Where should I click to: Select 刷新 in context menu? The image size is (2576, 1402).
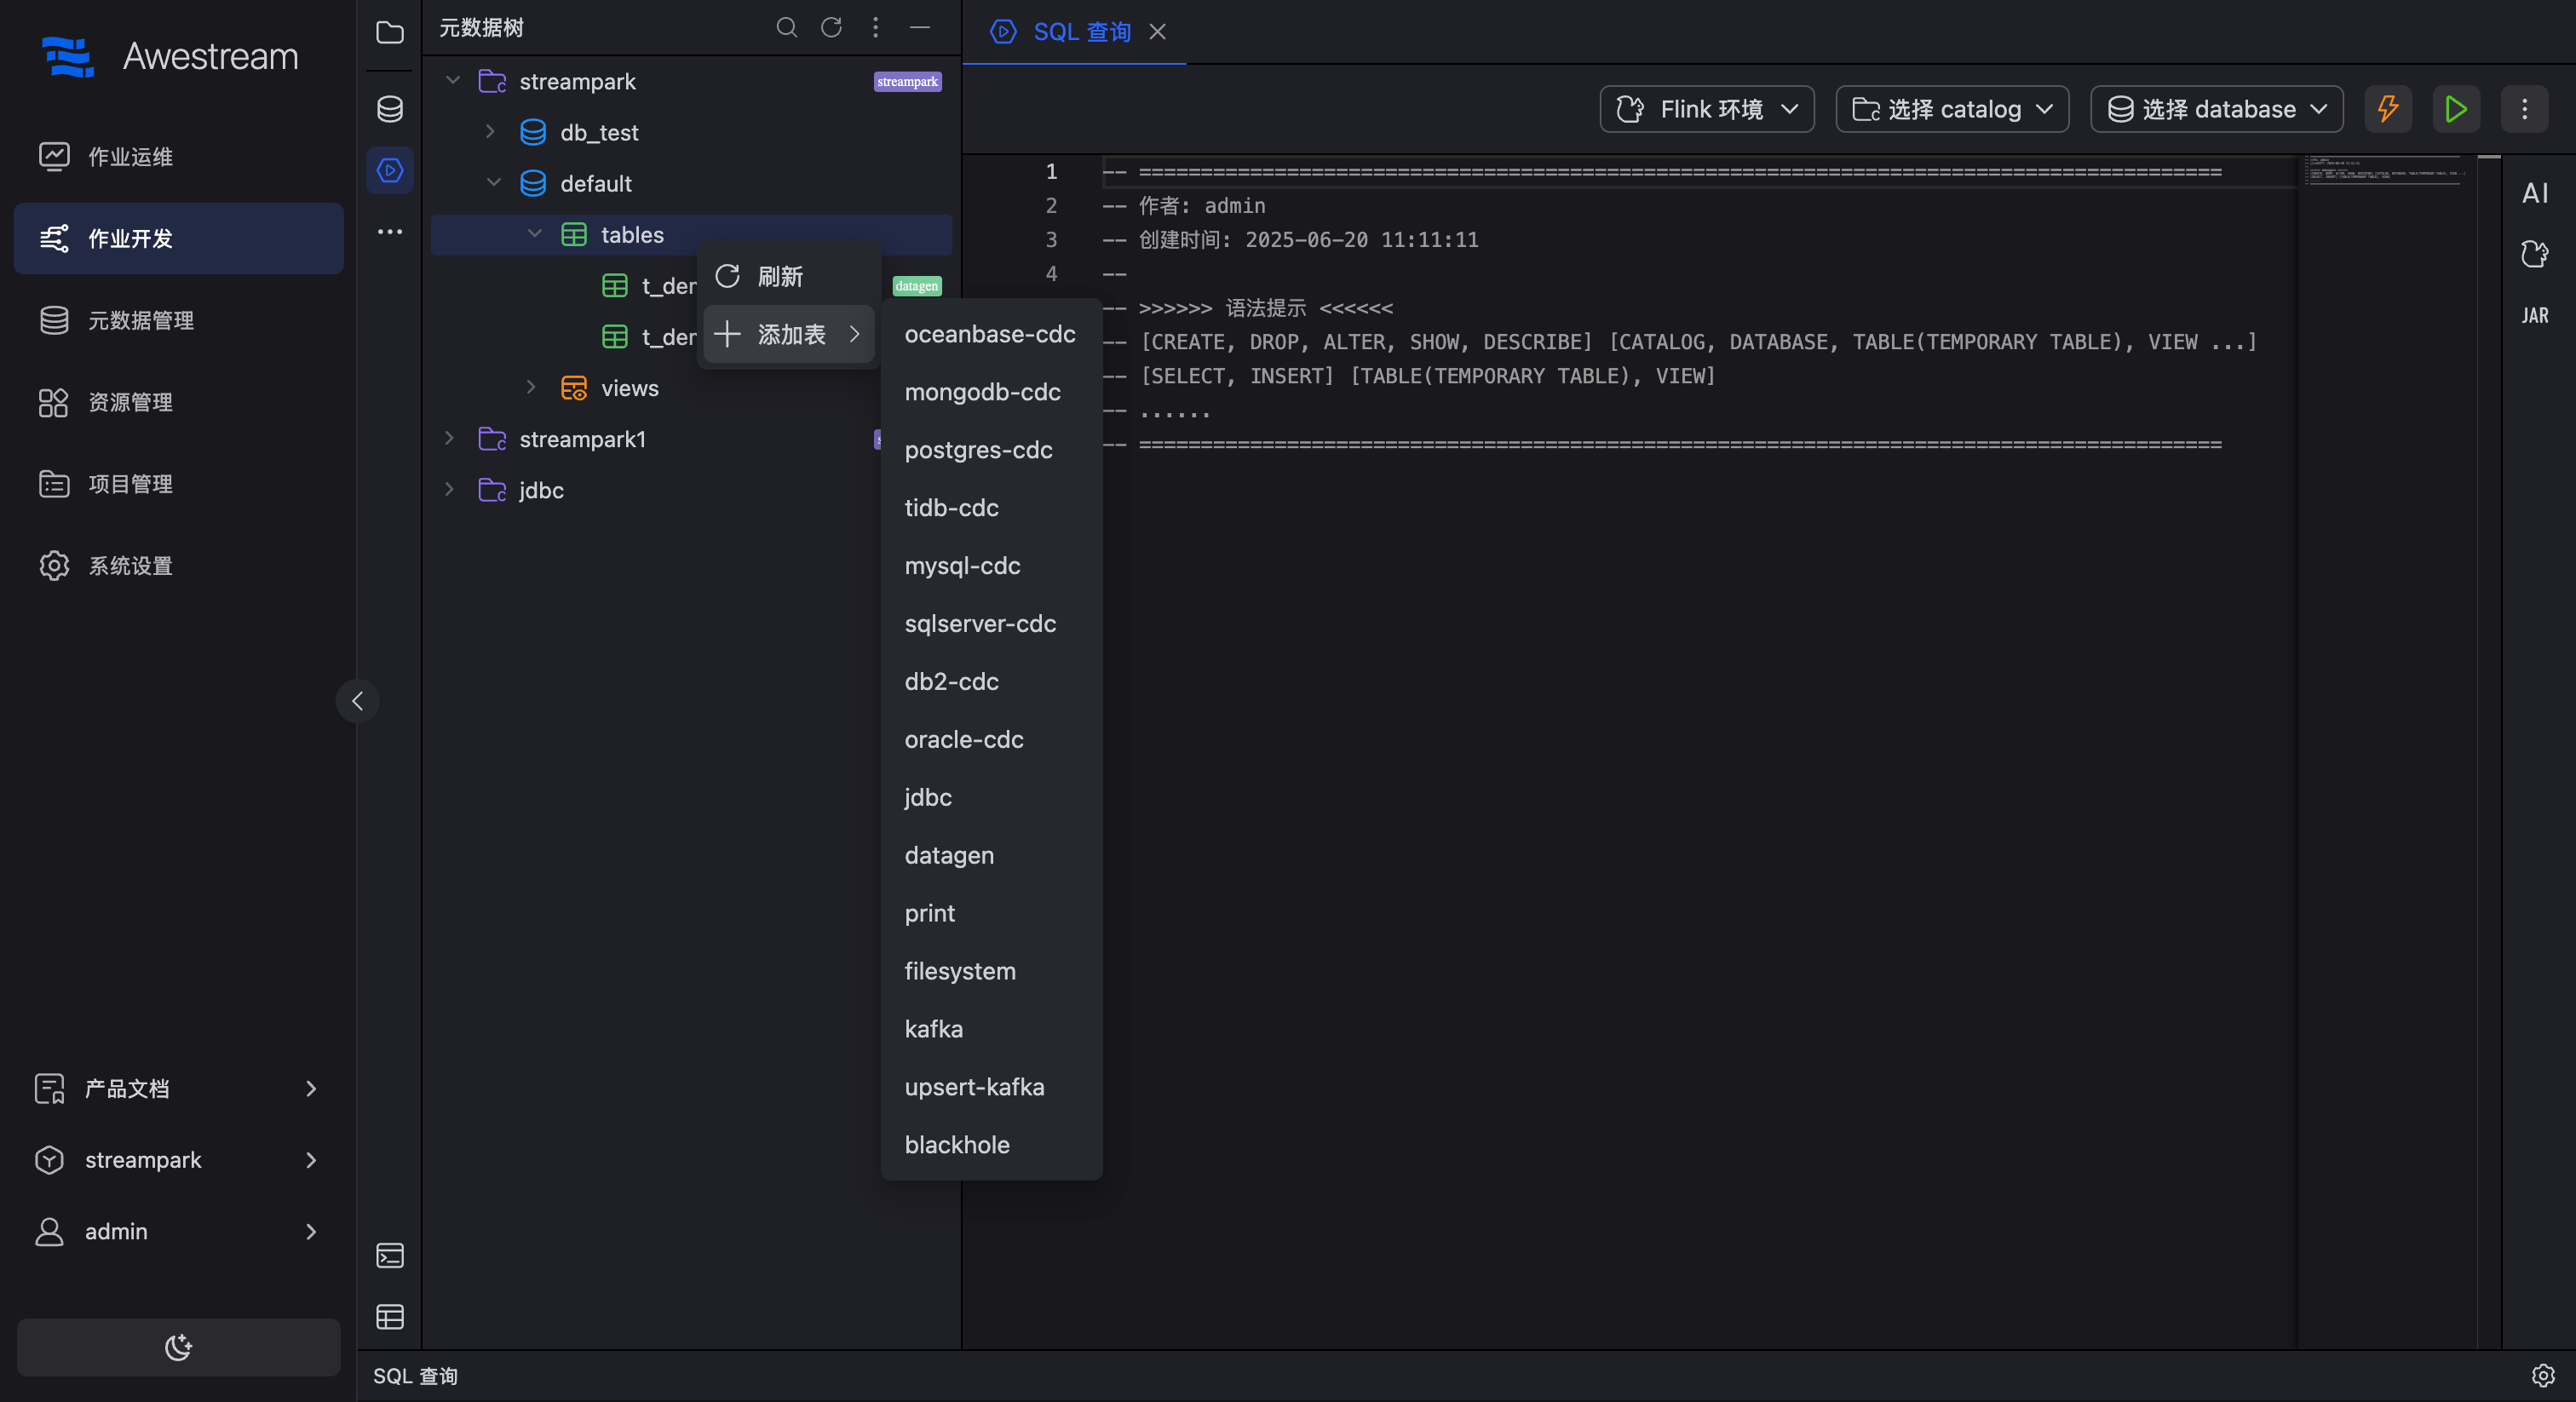789,276
